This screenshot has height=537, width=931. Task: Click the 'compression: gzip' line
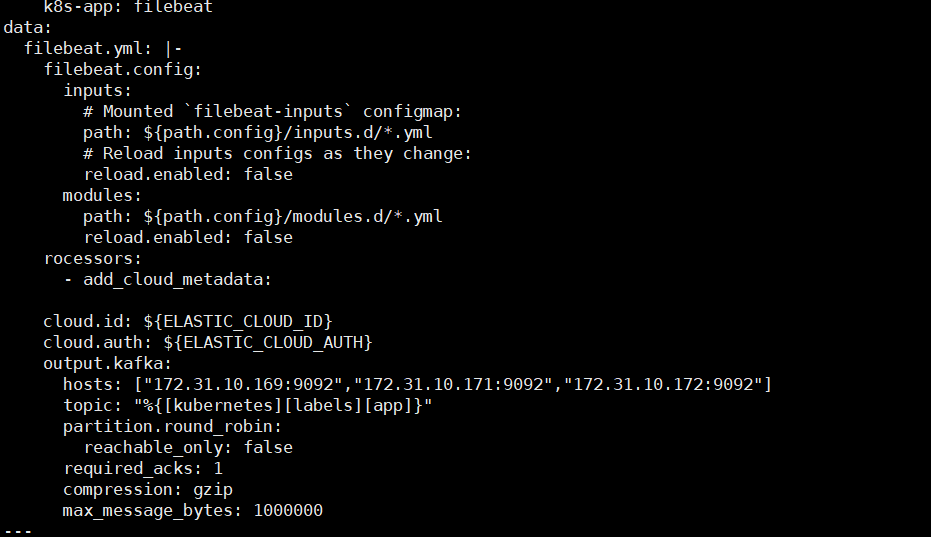click(x=148, y=489)
